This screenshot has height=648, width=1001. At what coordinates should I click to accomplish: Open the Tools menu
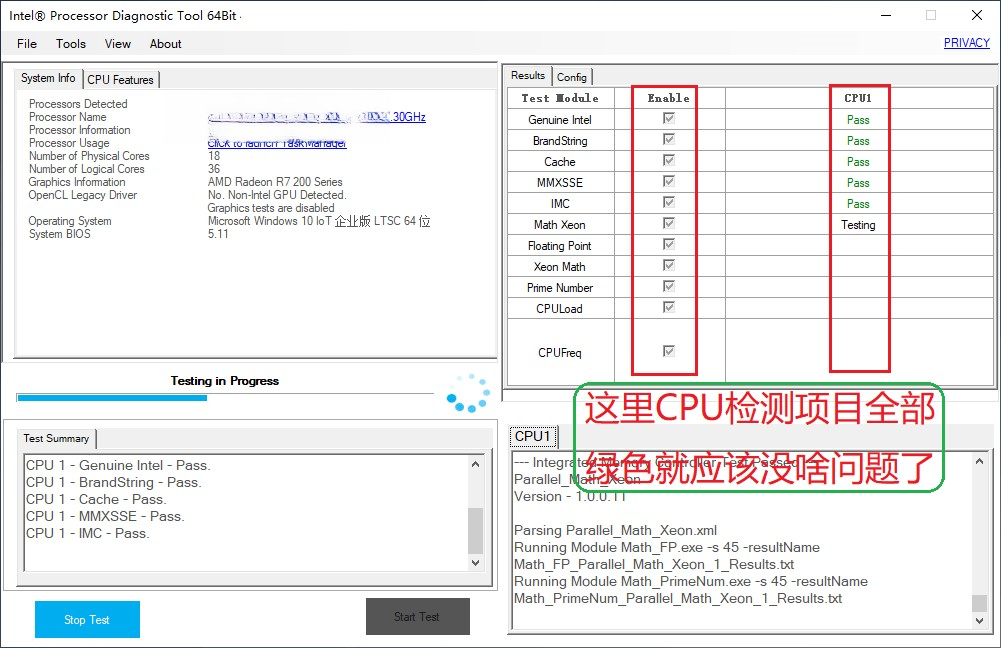coord(71,43)
